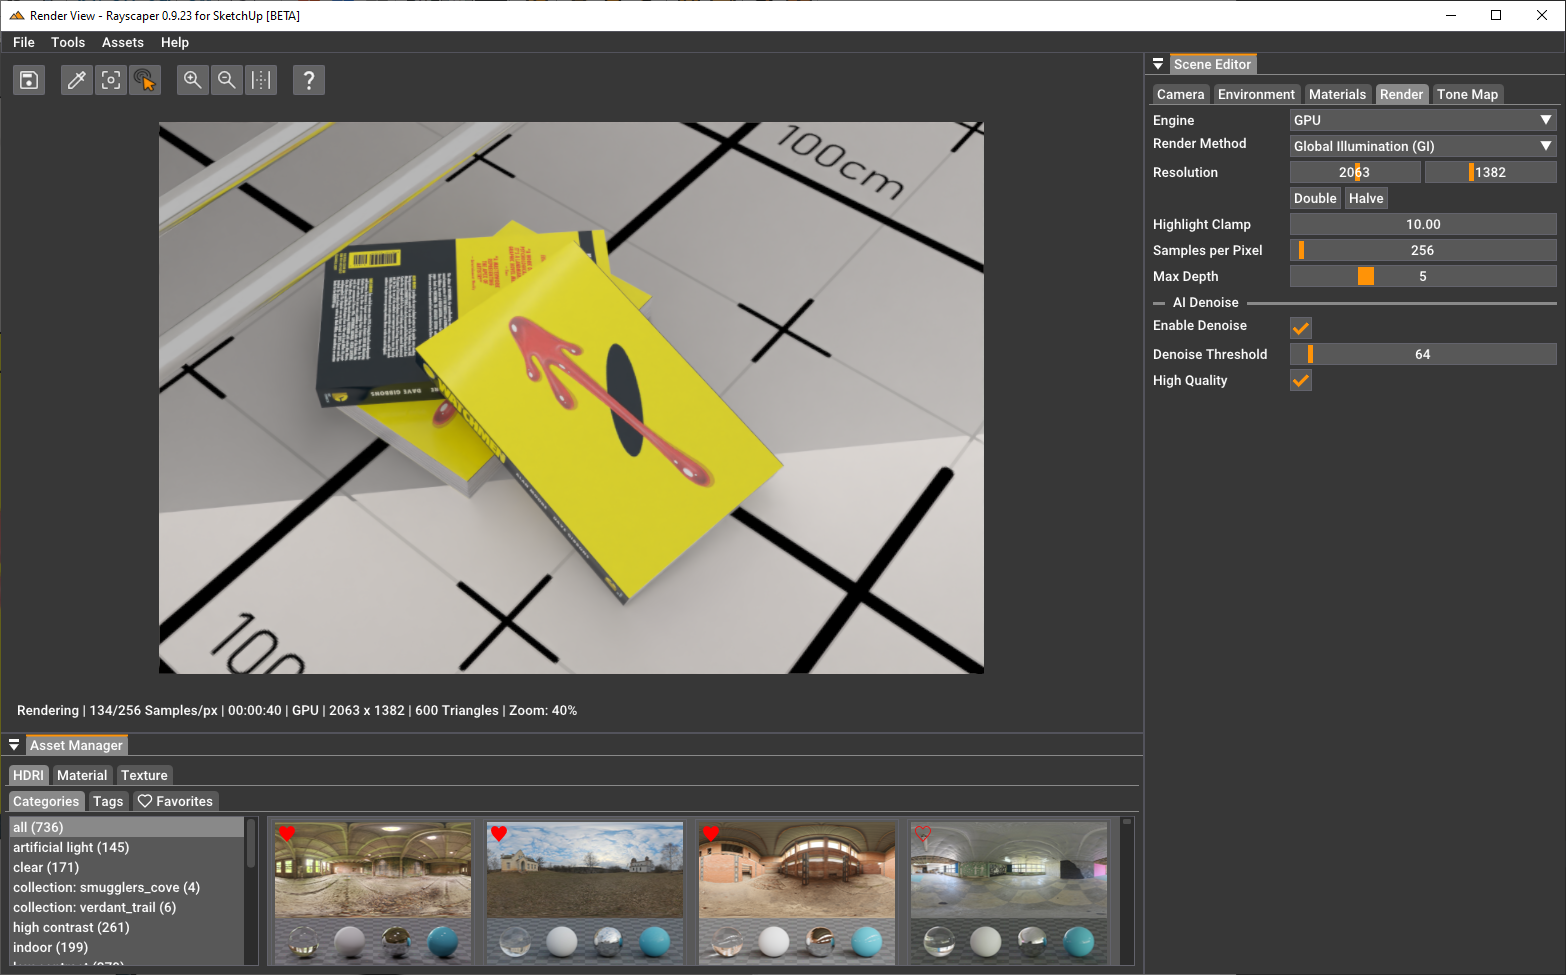Image resolution: width=1566 pixels, height=975 pixels.
Task: Open the File menu
Action: (x=24, y=42)
